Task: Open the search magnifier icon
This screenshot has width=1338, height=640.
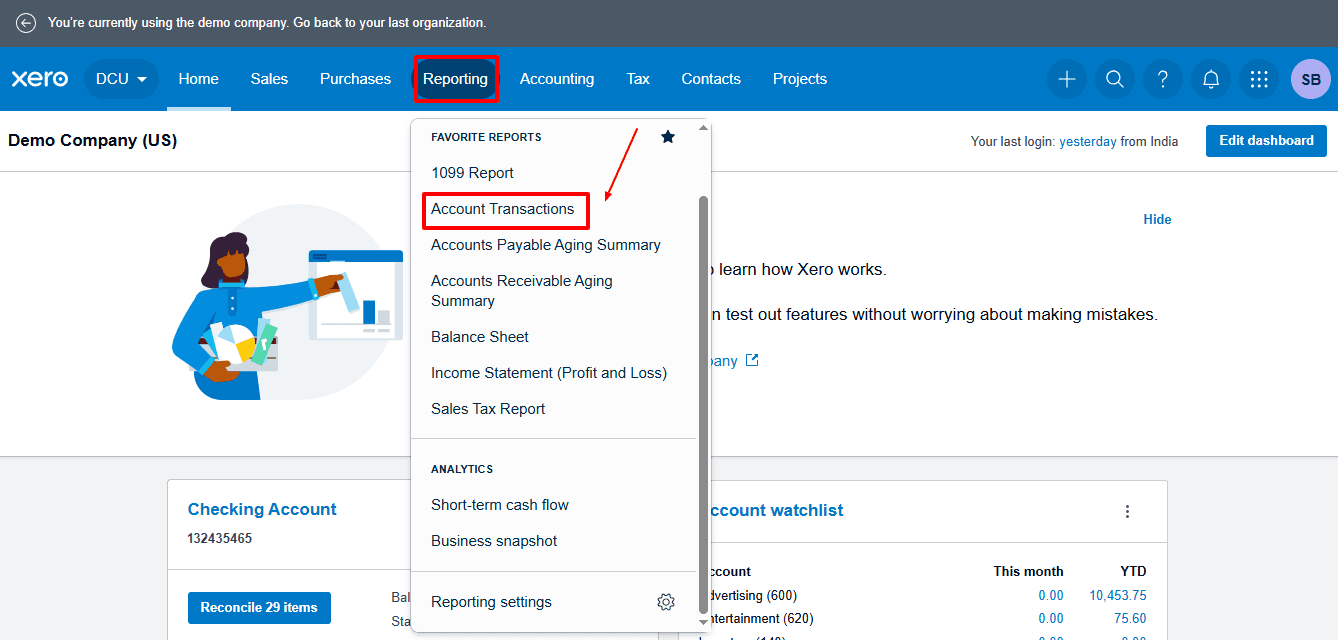Action: (1115, 79)
